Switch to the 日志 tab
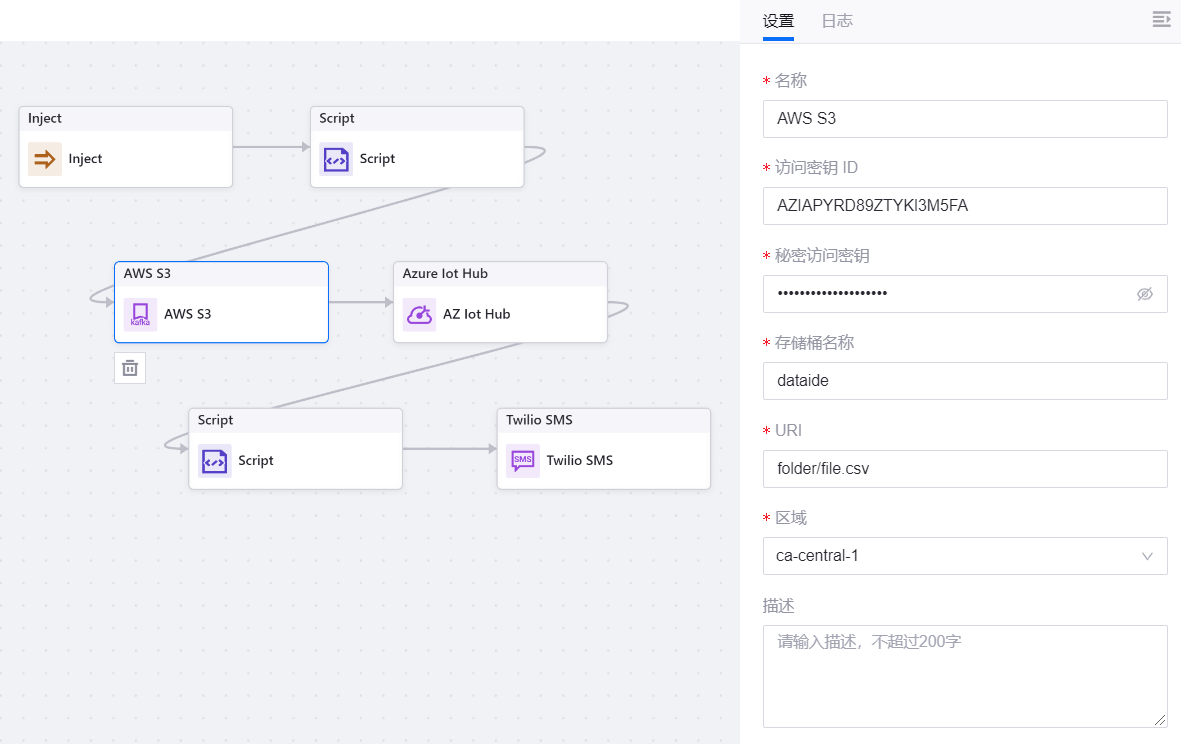Screen dimensions: 1181x744 [x=837, y=21]
